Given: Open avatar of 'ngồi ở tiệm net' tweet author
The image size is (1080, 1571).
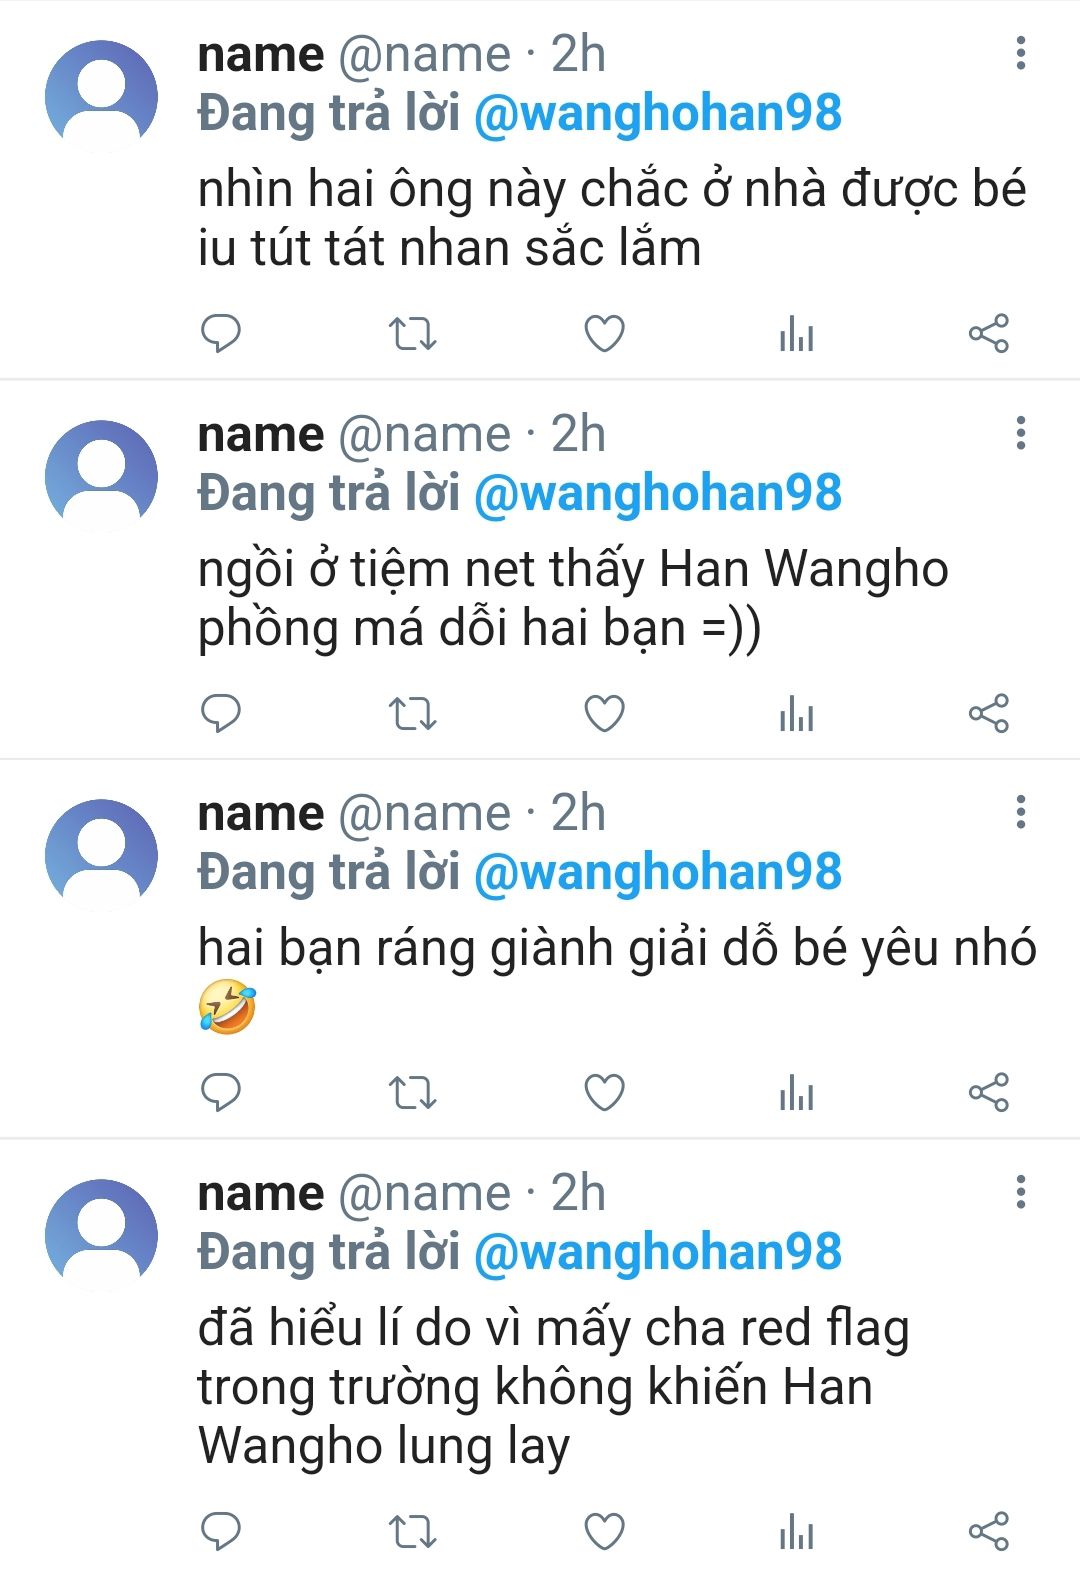Looking at the screenshot, I should pyautogui.click(x=101, y=476).
